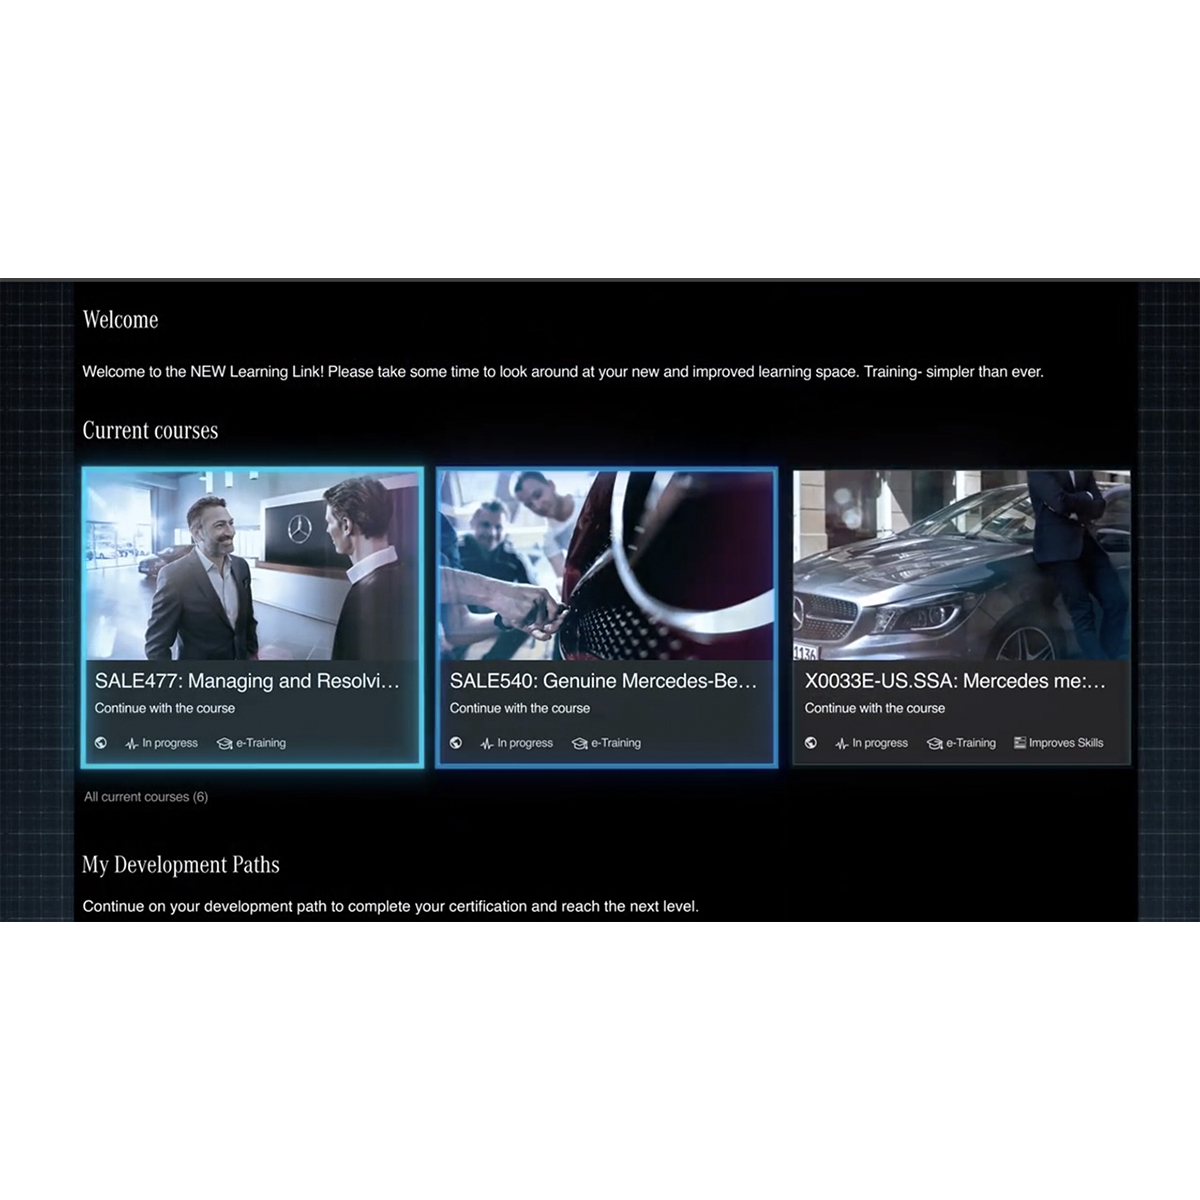This screenshot has height=1200, width=1200.
Task: Click the My Development Paths heading
Action: coord(181,864)
